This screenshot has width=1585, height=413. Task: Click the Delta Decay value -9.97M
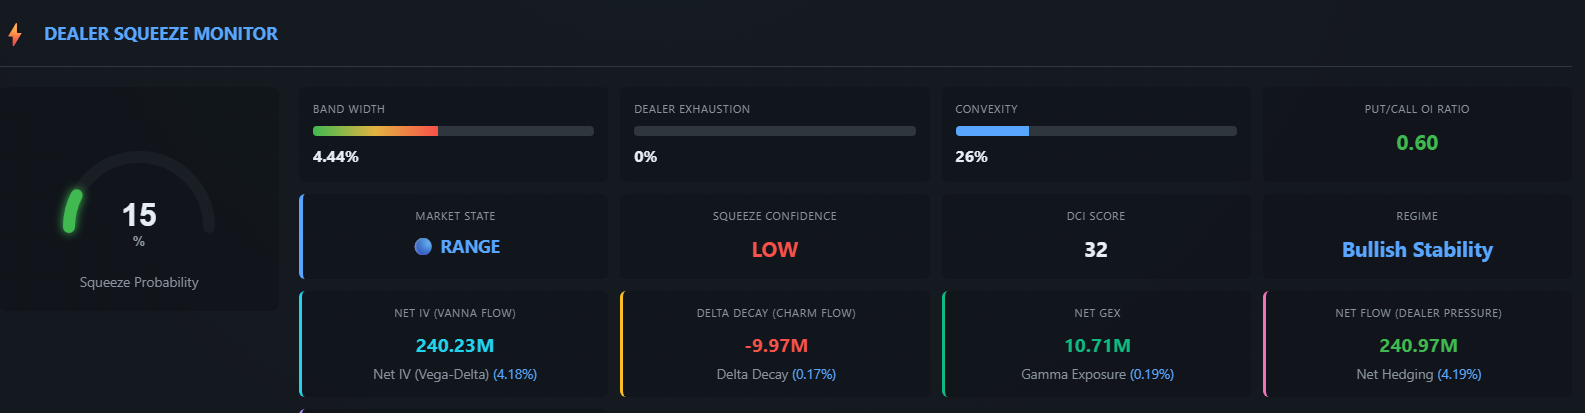[776, 346]
